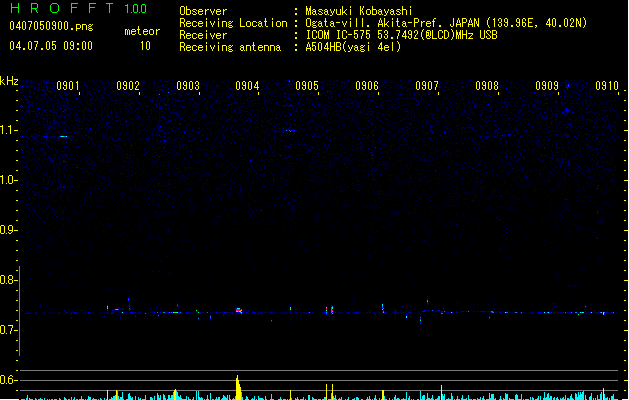
Task: Click the cyan echo streak near 0901 at 1.1 kHz
Action: coord(63,136)
